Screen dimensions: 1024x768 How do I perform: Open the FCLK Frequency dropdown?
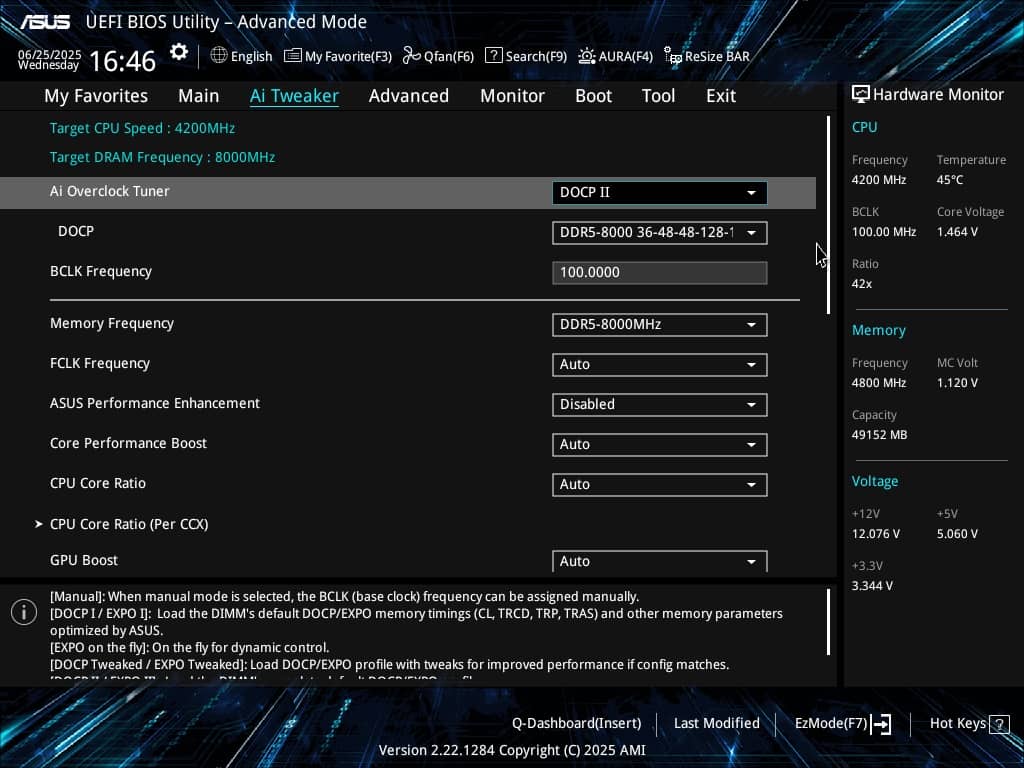click(660, 364)
